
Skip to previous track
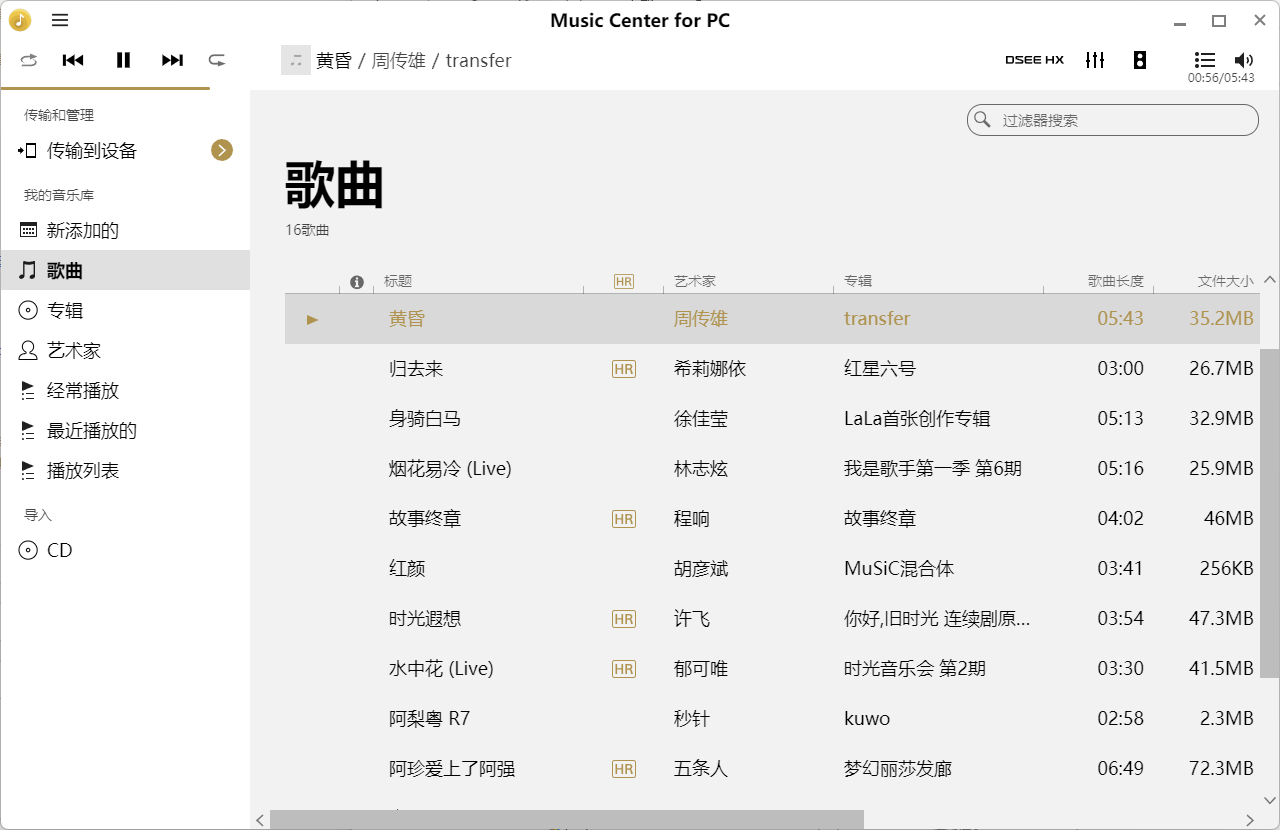pos(73,60)
